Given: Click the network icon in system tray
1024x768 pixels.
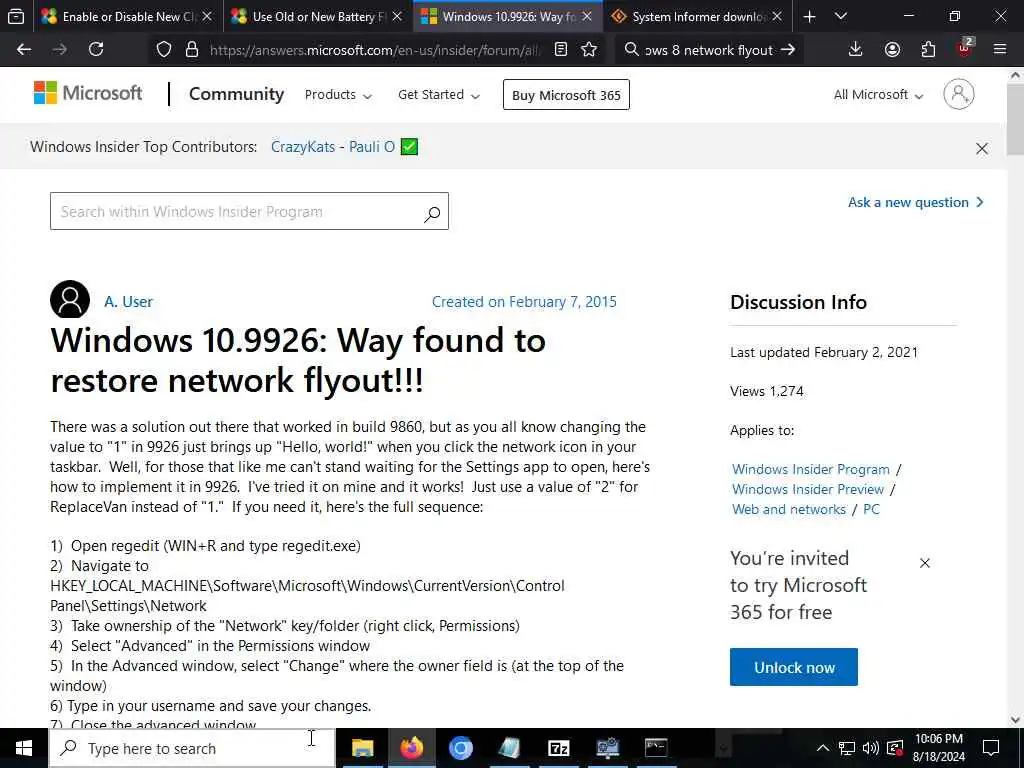Looking at the screenshot, I should click(x=847, y=748).
